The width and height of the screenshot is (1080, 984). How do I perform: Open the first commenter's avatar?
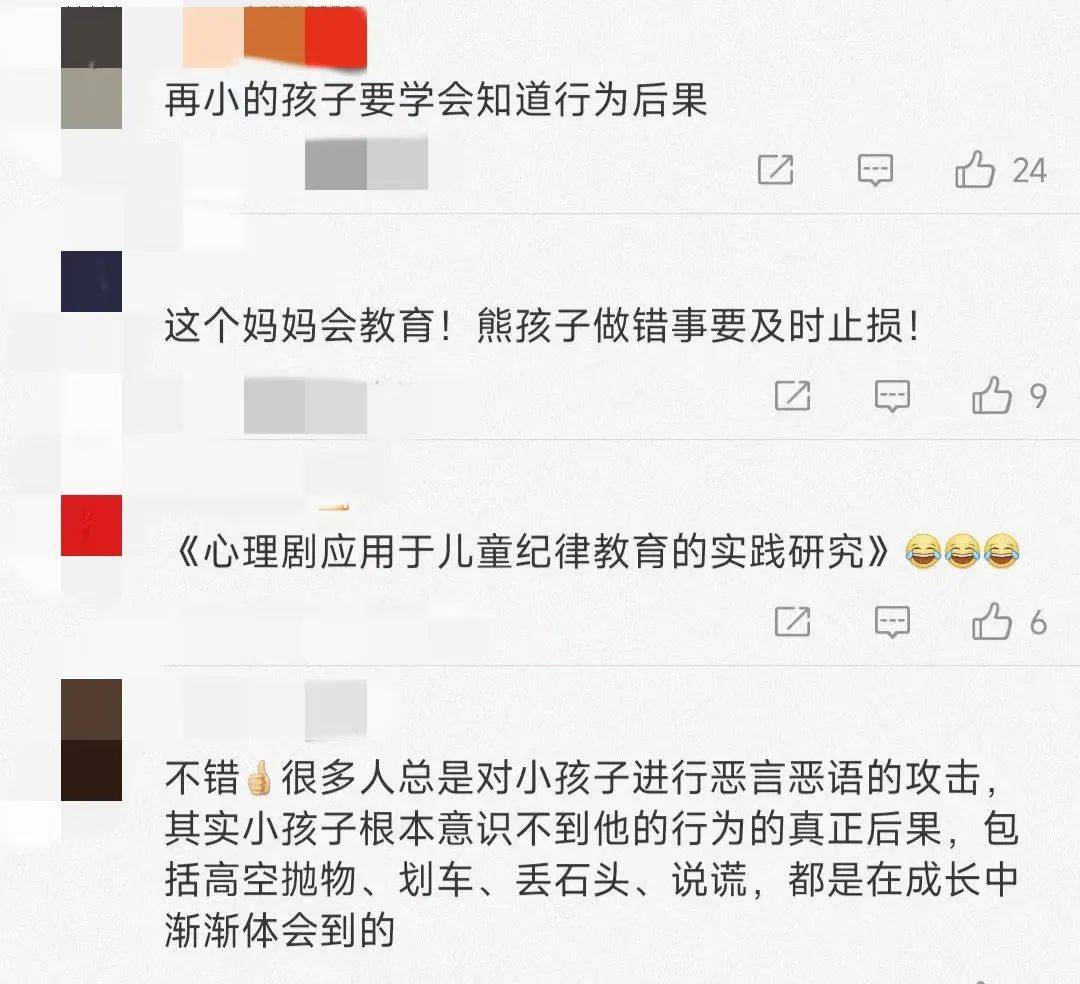point(92,68)
